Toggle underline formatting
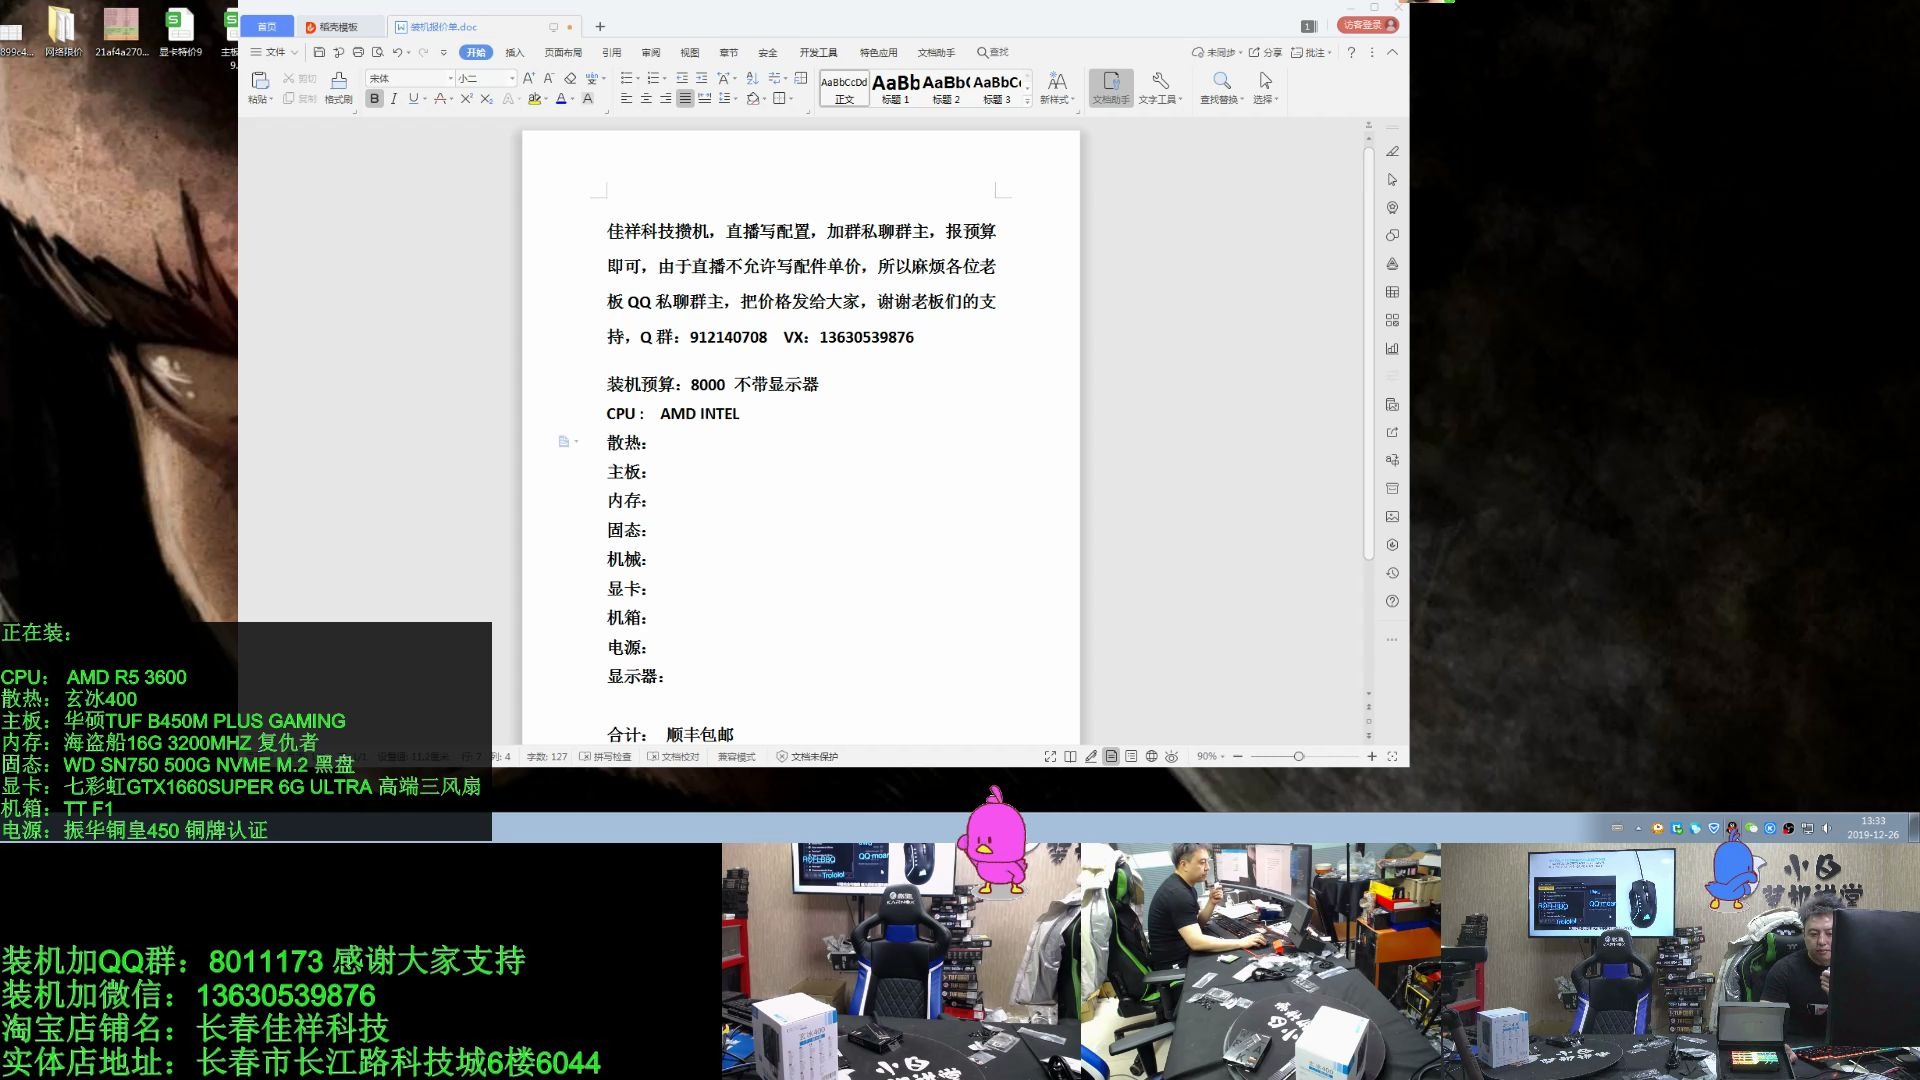The width and height of the screenshot is (1920, 1080). [412, 99]
